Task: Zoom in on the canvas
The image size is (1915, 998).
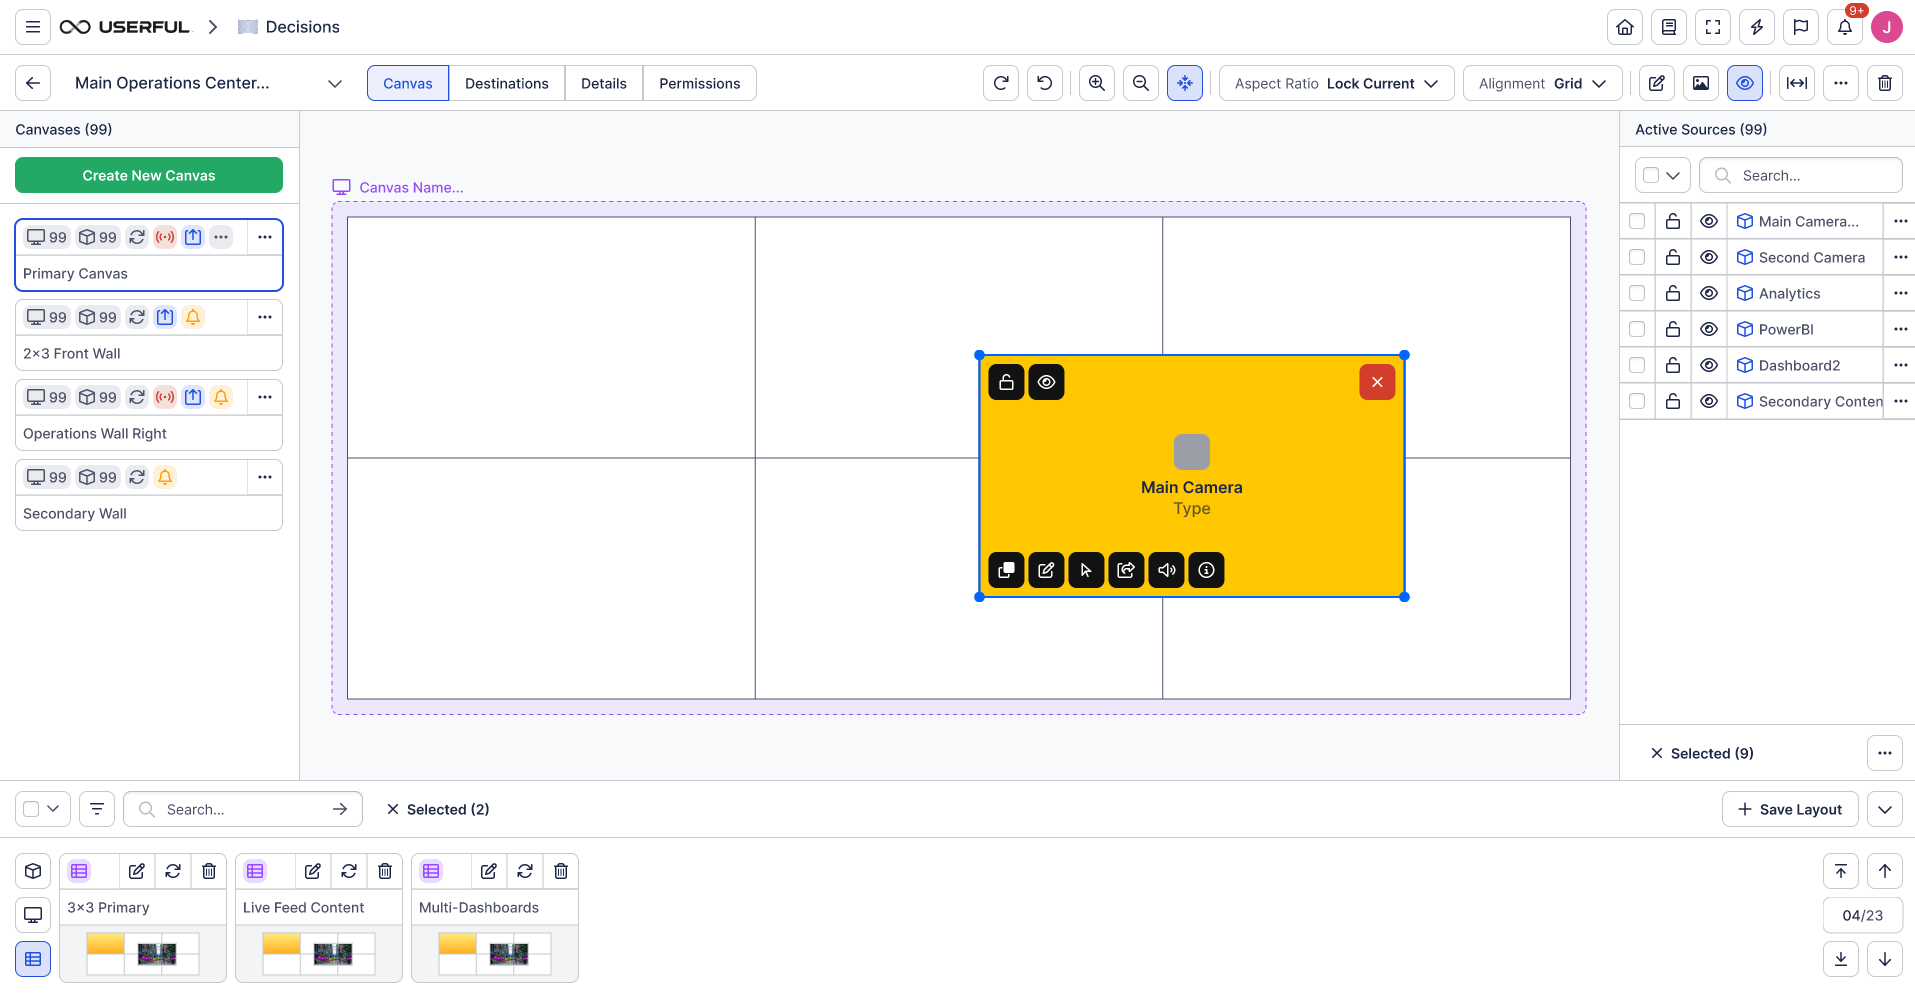Action: click(1096, 83)
